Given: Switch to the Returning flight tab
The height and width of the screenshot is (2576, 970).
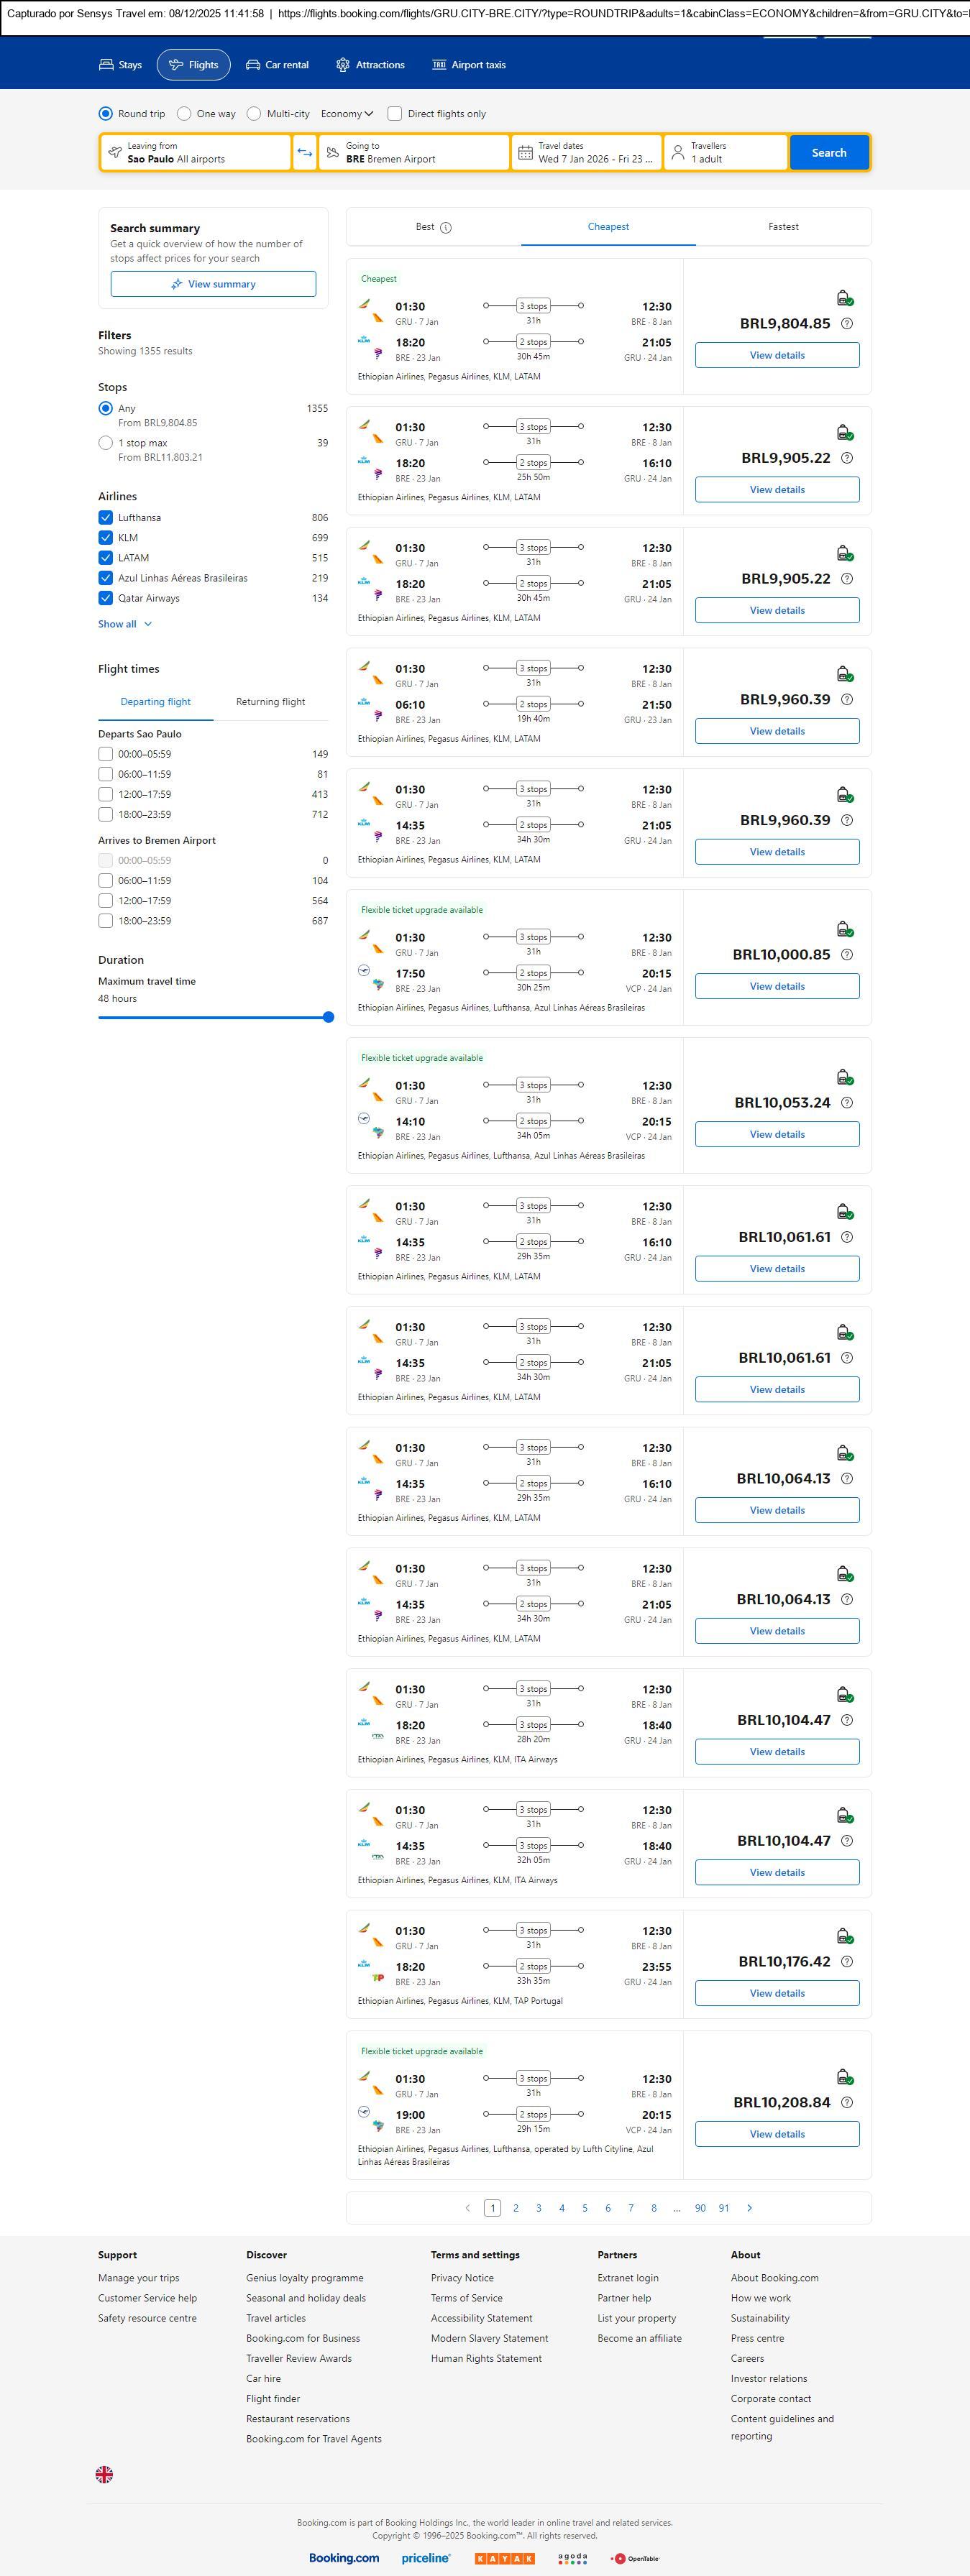Looking at the screenshot, I should tap(270, 702).
